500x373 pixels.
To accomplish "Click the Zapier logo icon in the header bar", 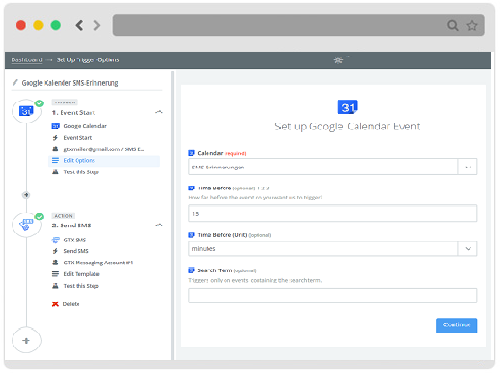I will click(338, 60).
